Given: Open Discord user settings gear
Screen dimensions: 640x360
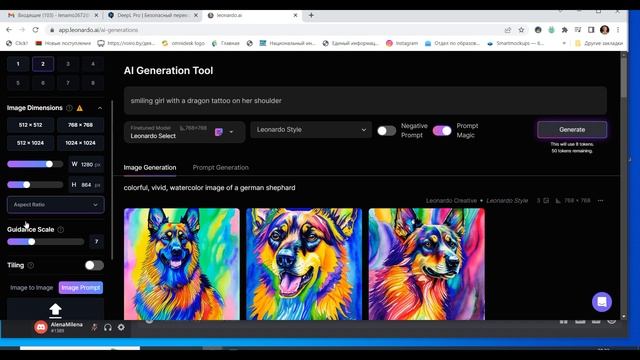Looking at the screenshot, I should pos(121,327).
